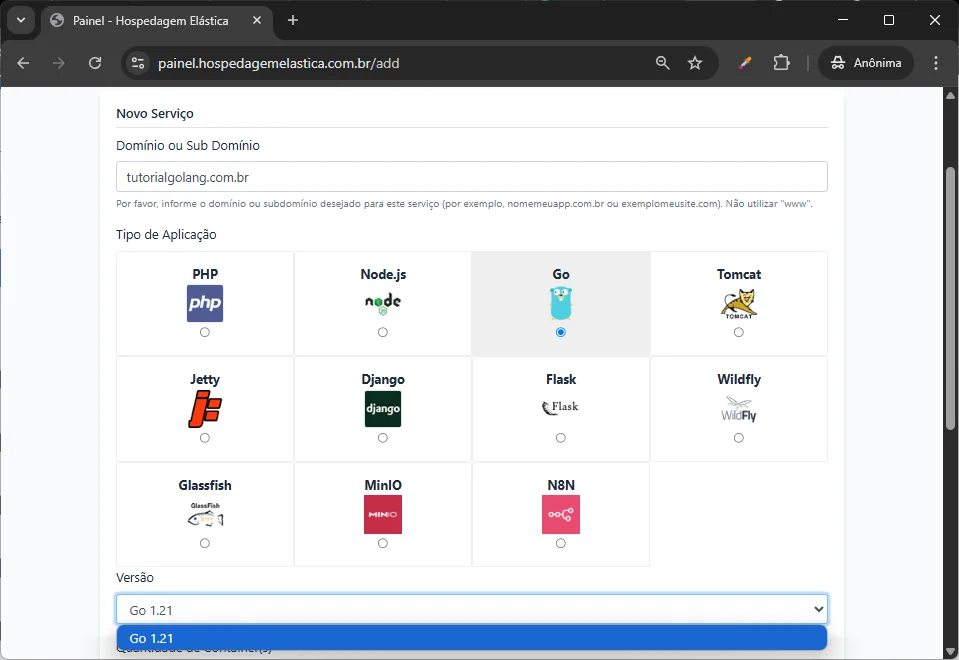959x660 pixels.
Task: Select the Go radio button
Action: click(x=561, y=332)
